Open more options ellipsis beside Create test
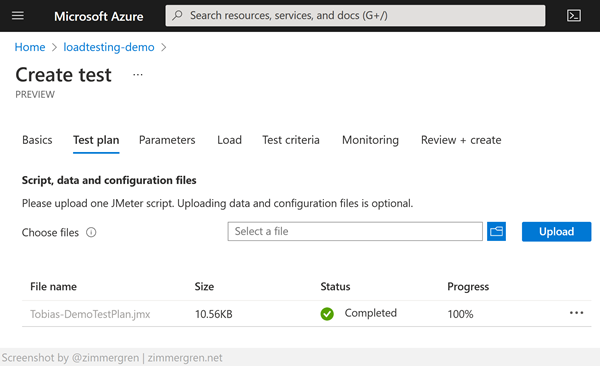This screenshot has height=366, width=600. click(138, 75)
